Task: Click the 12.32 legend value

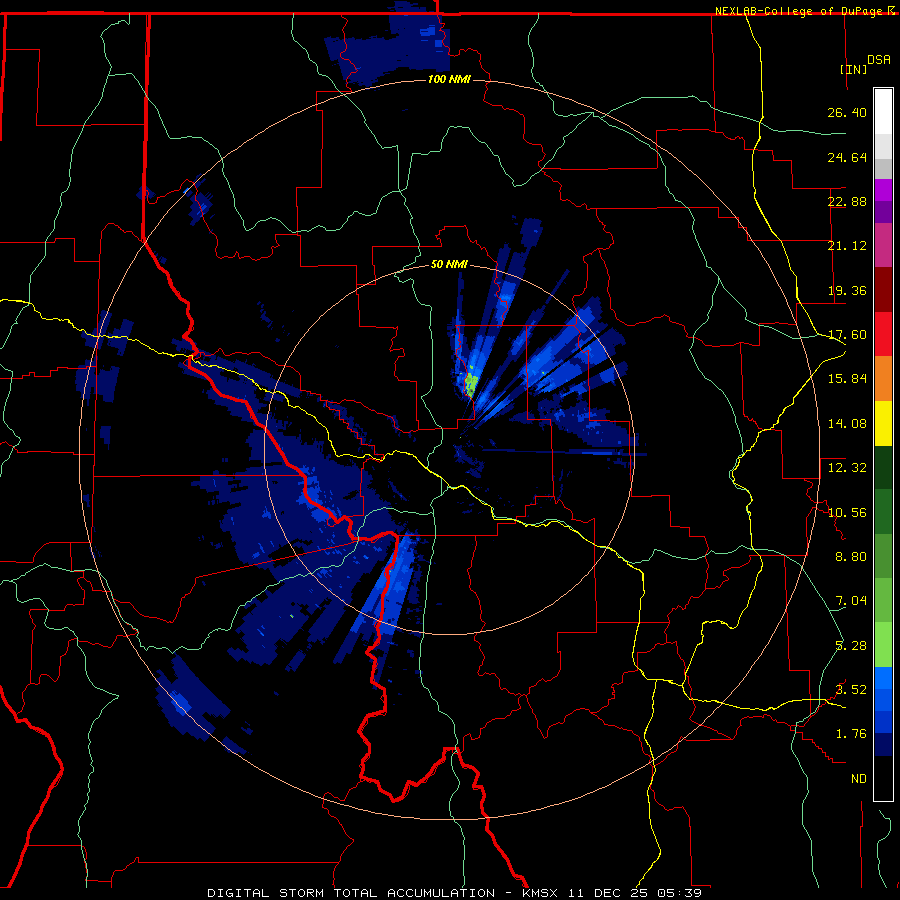Action: pos(847,468)
